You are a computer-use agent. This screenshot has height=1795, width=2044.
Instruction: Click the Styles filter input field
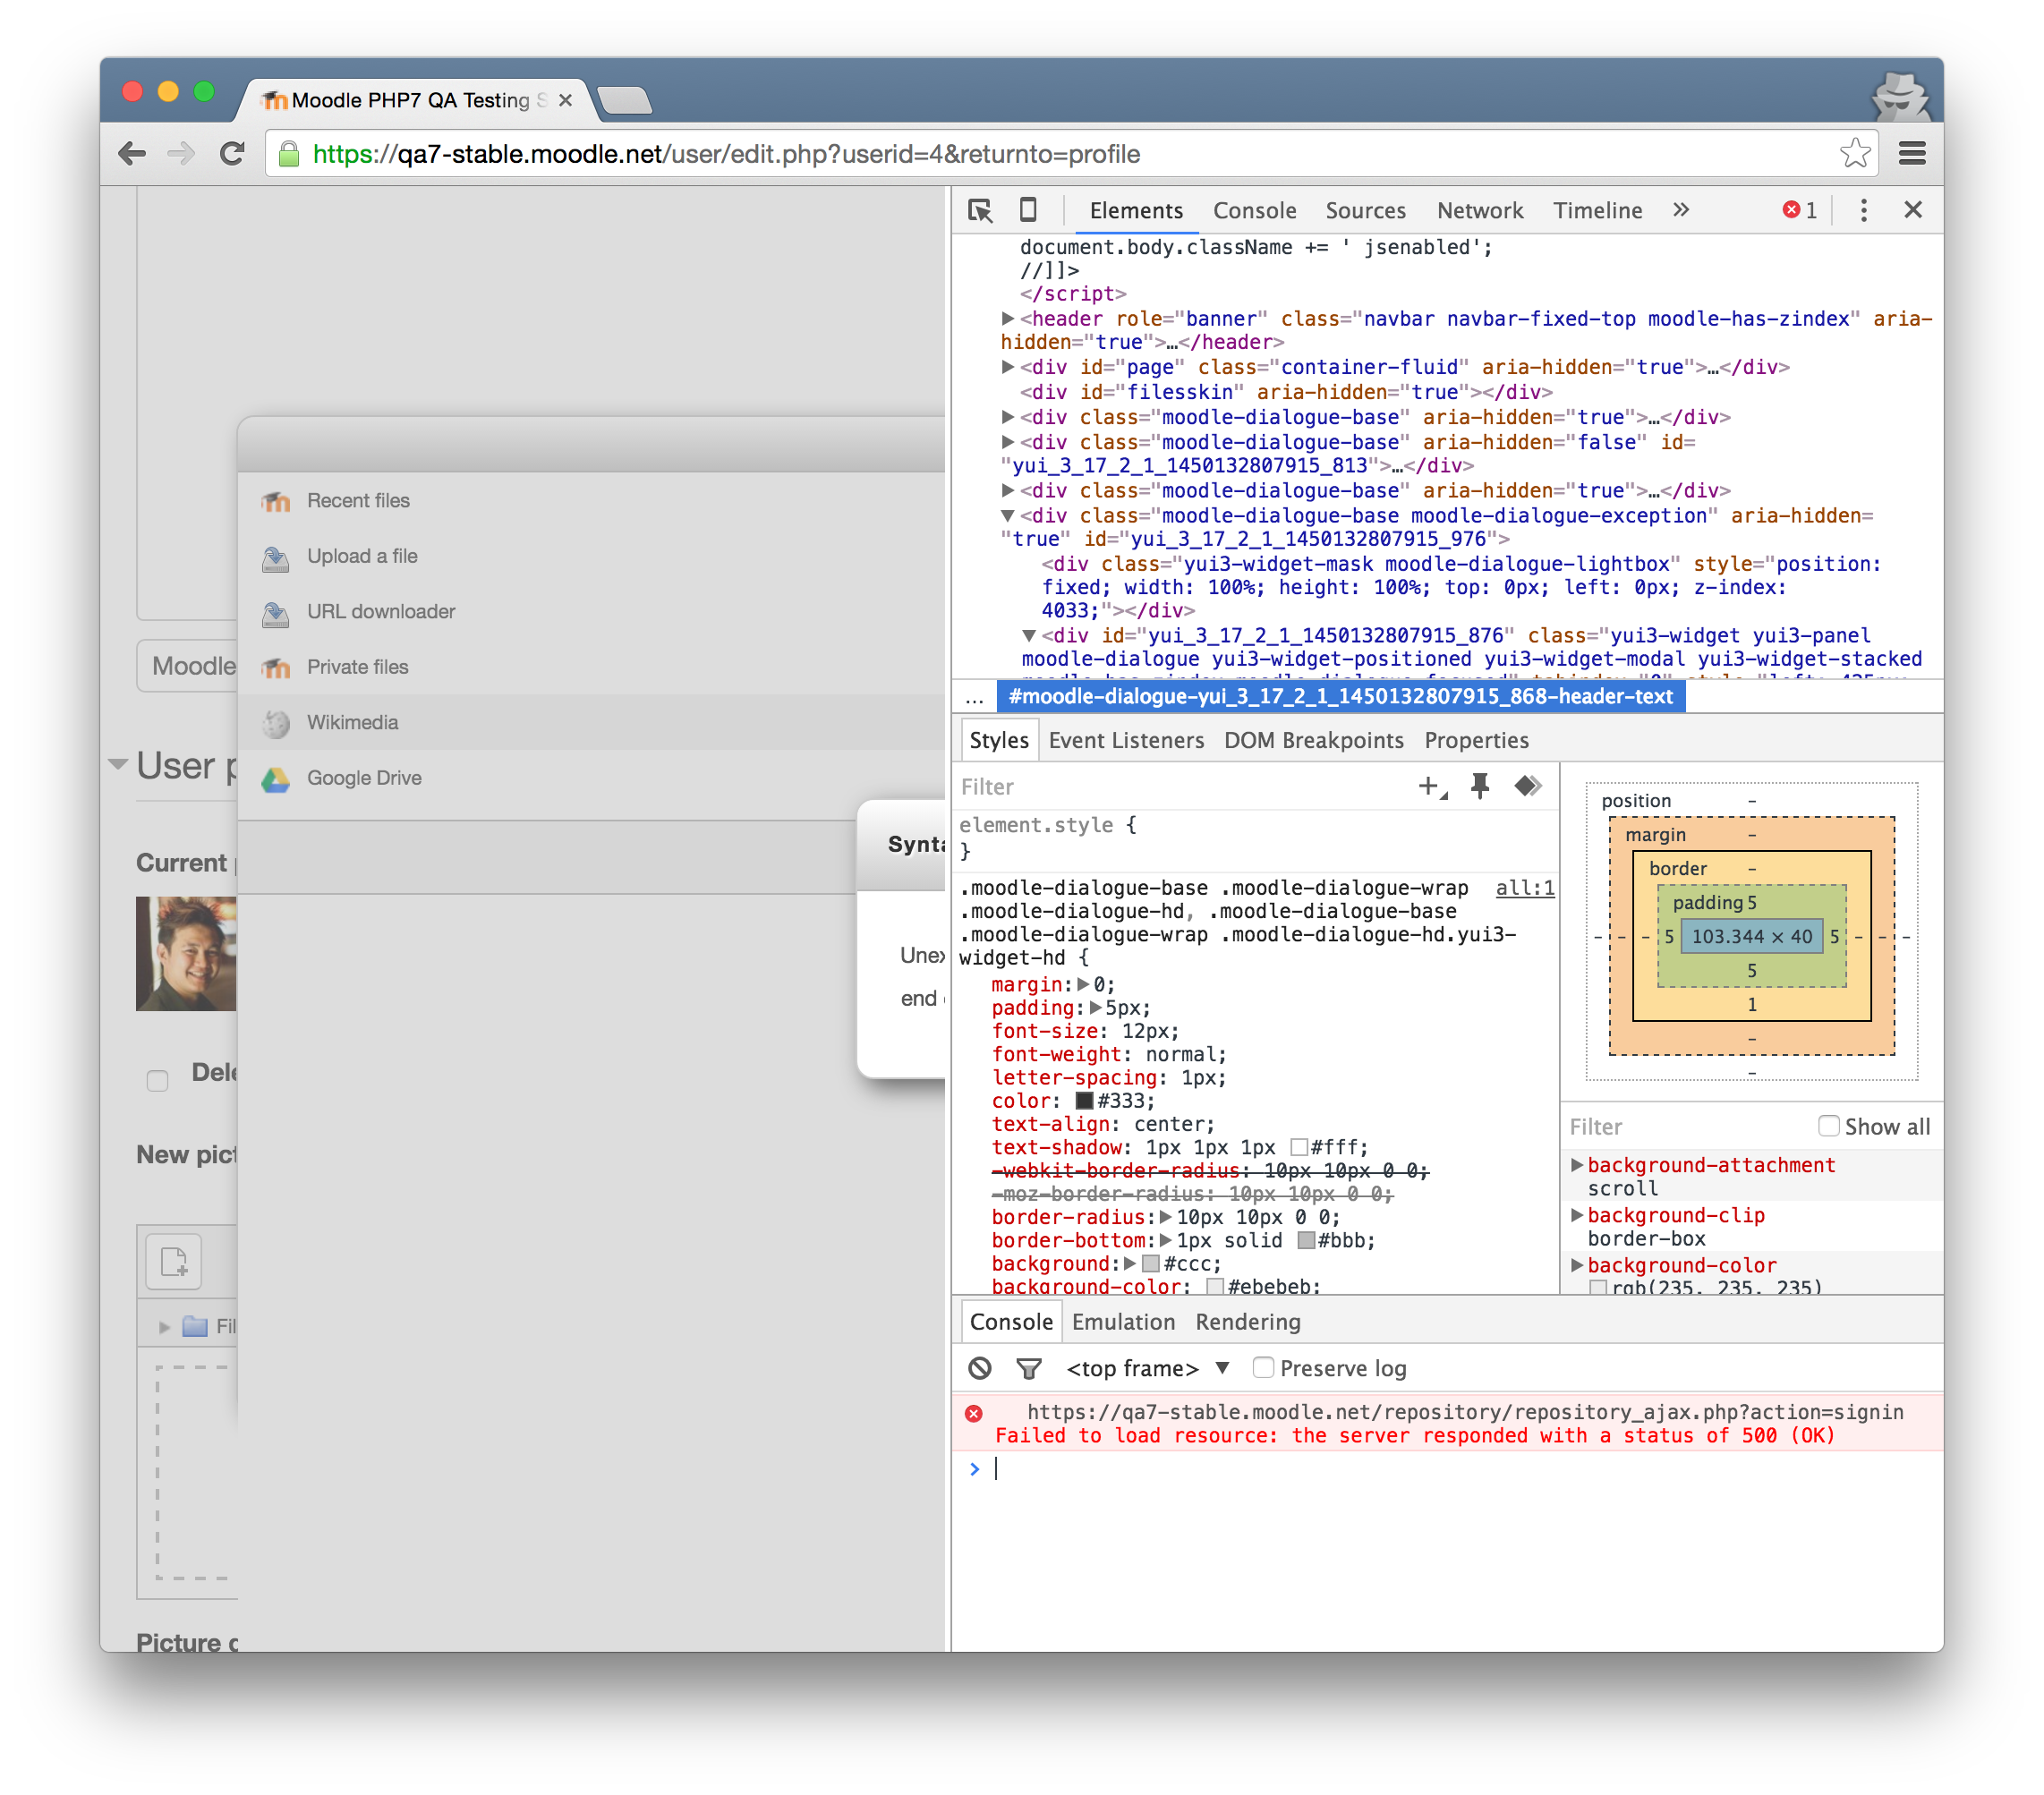coord(1180,787)
